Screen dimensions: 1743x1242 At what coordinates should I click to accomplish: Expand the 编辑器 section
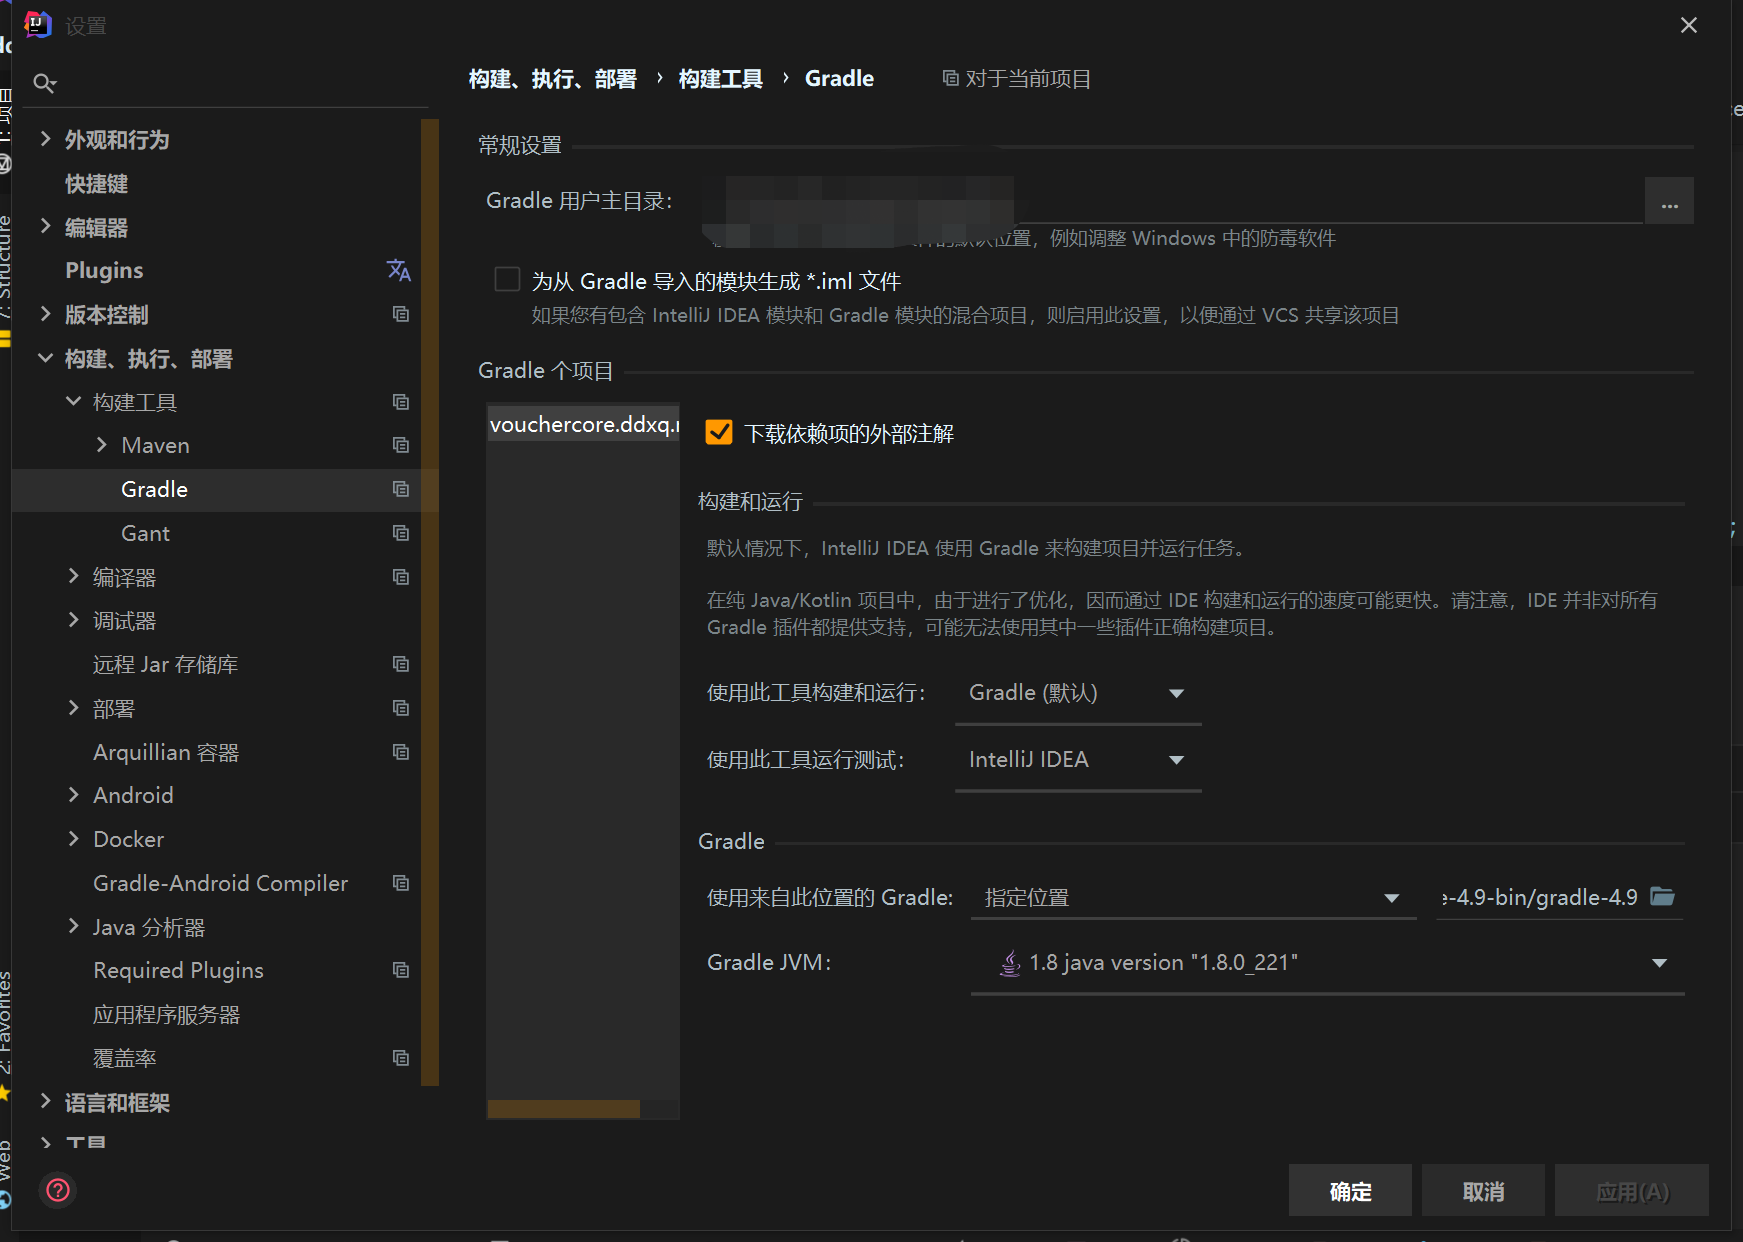click(45, 227)
